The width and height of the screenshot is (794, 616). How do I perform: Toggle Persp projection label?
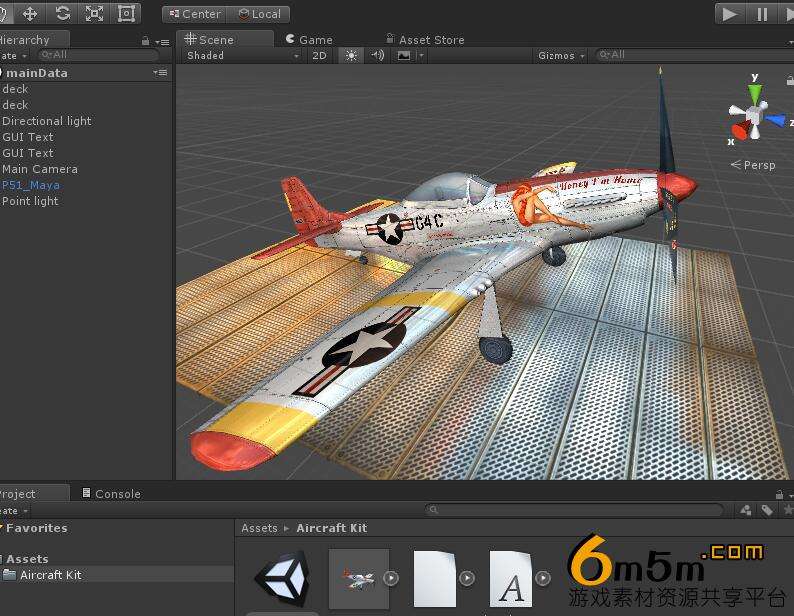pyautogui.click(x=753, y=165)
